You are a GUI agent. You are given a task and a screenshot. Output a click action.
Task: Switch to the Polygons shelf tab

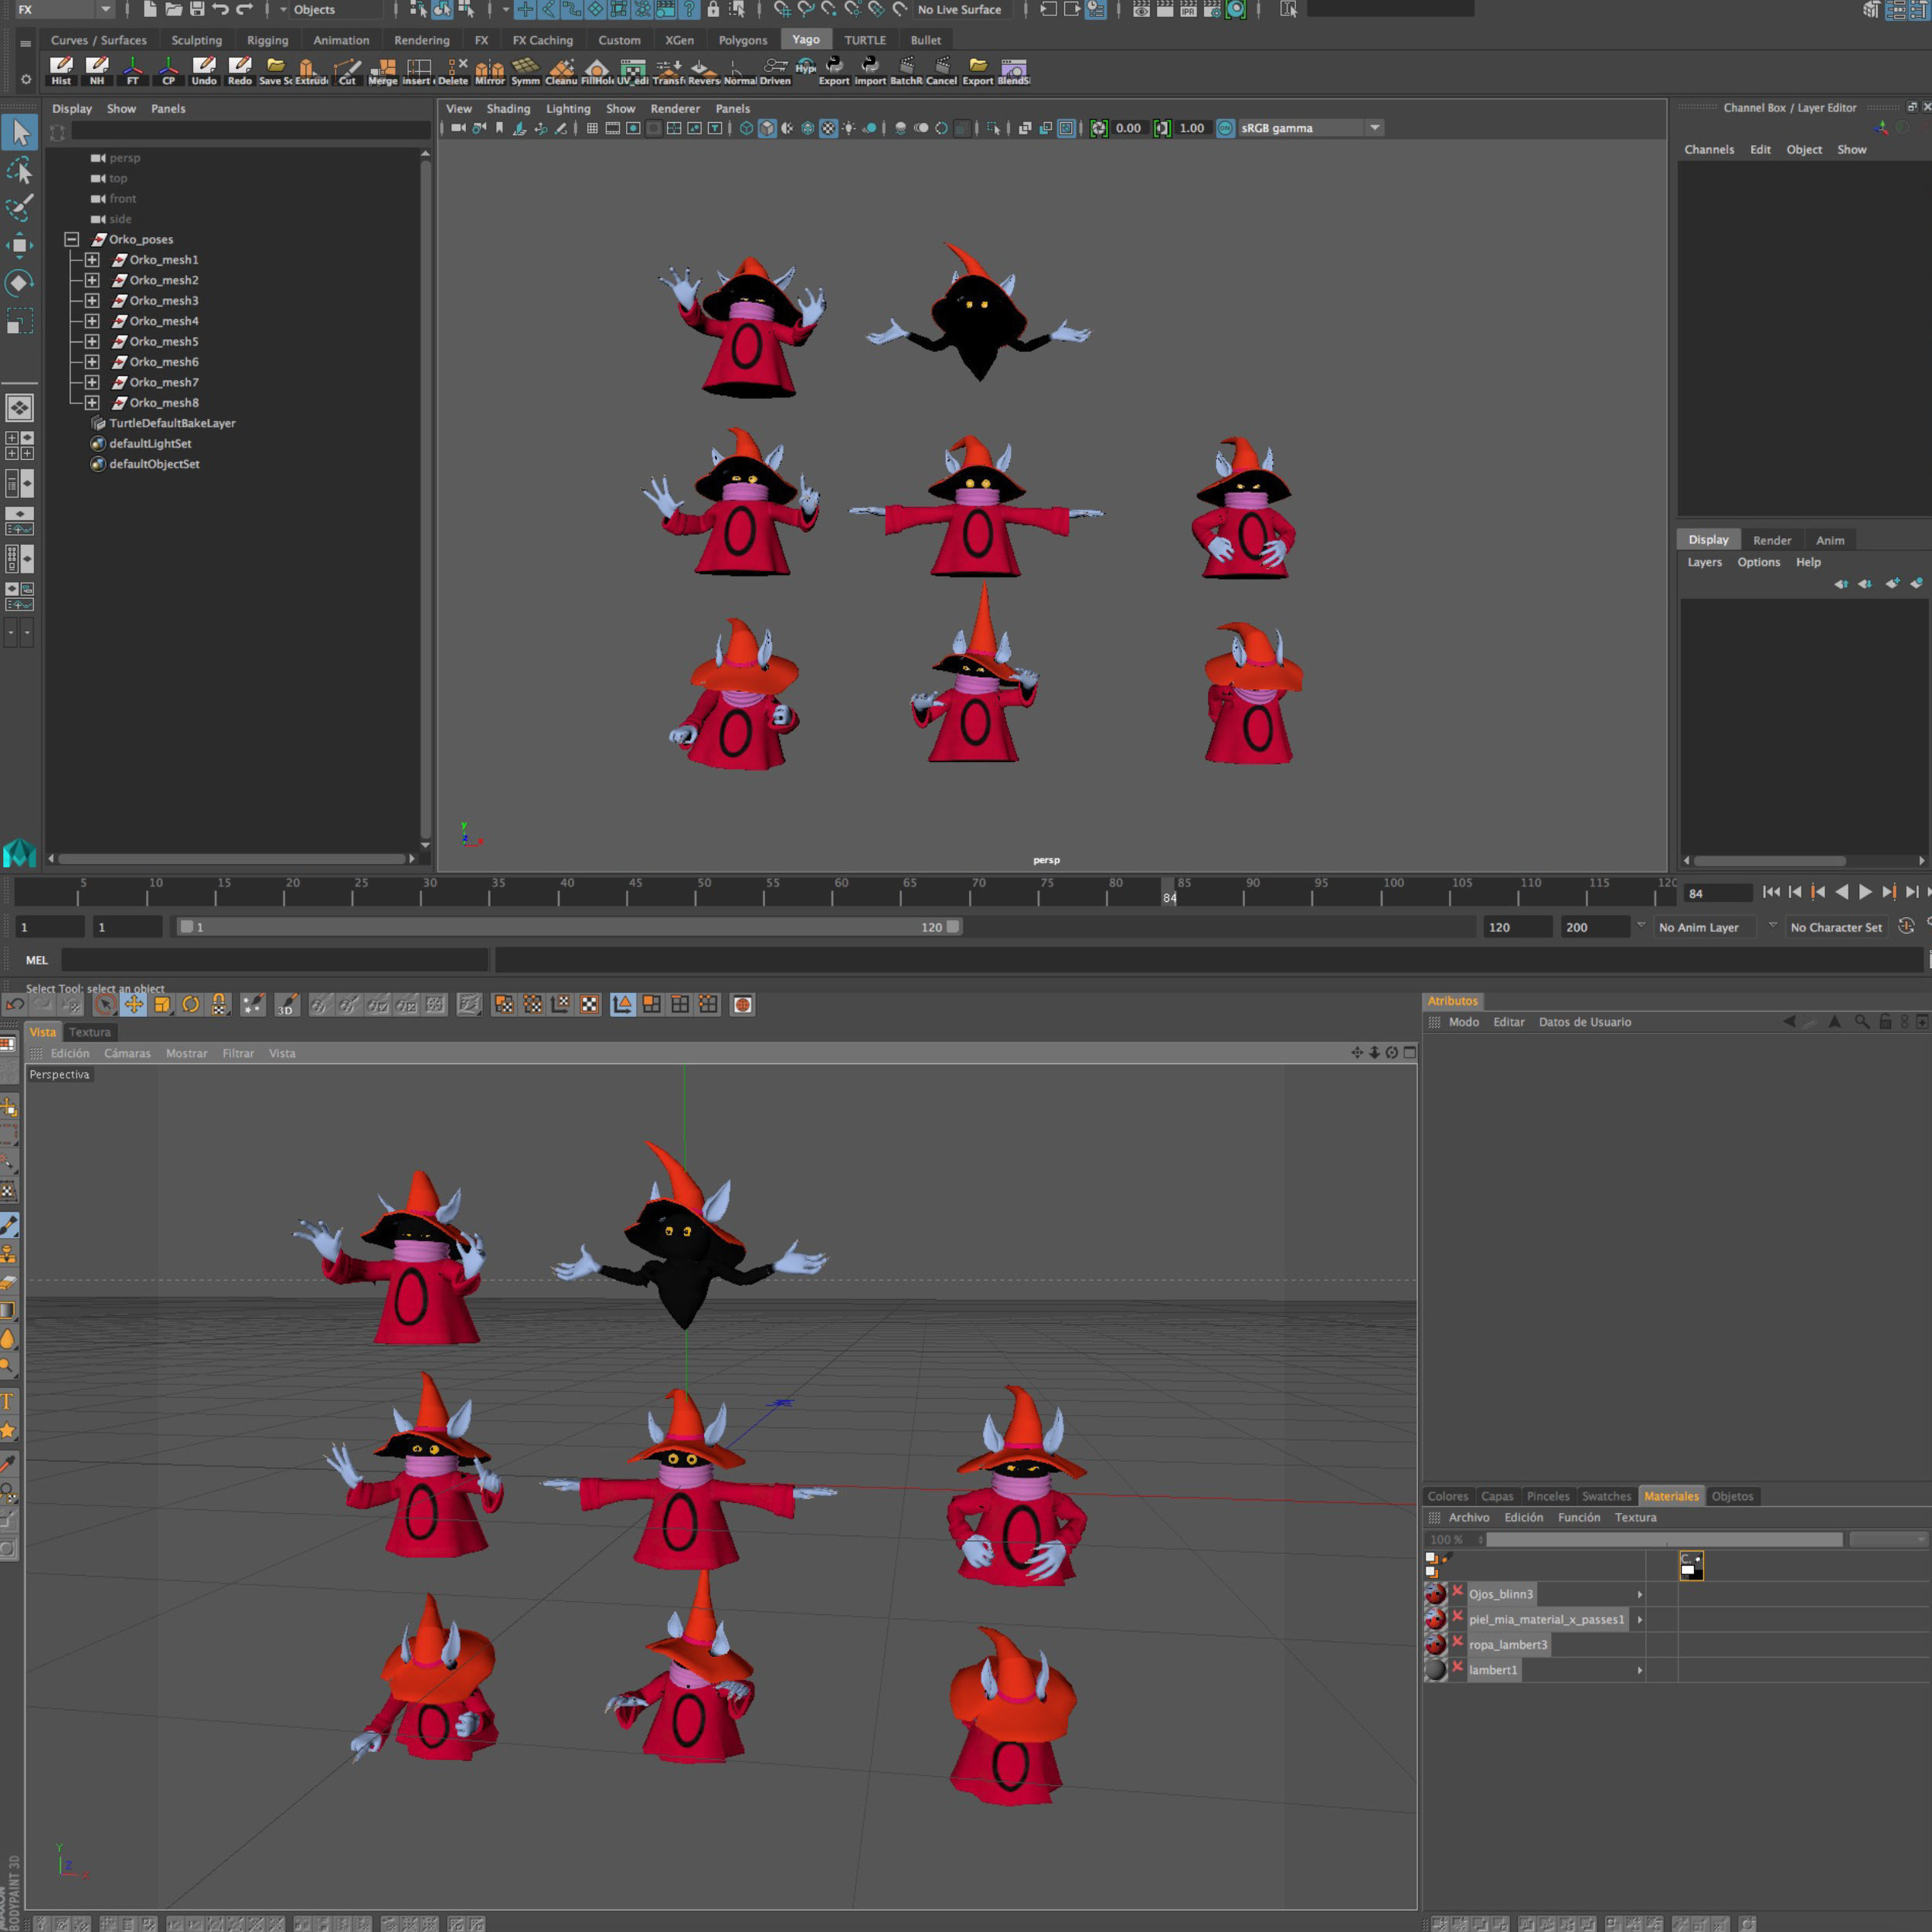tap(742, 40)
